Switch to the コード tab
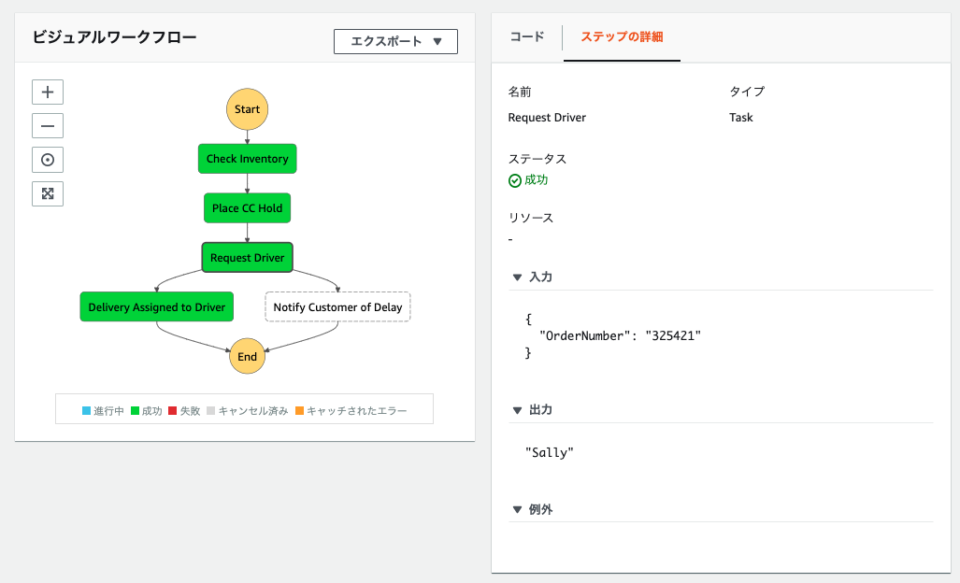The height and width of the screenshot is (583, 960). (x=527, y=37)
